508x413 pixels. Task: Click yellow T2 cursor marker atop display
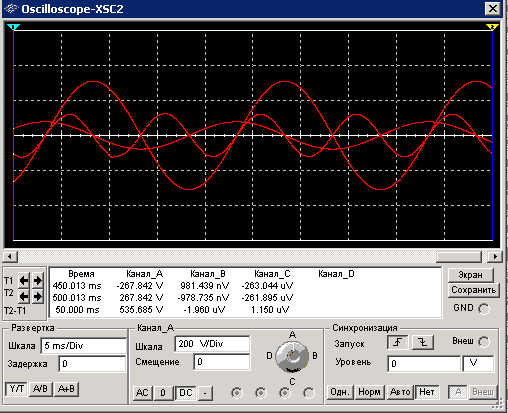492,27
